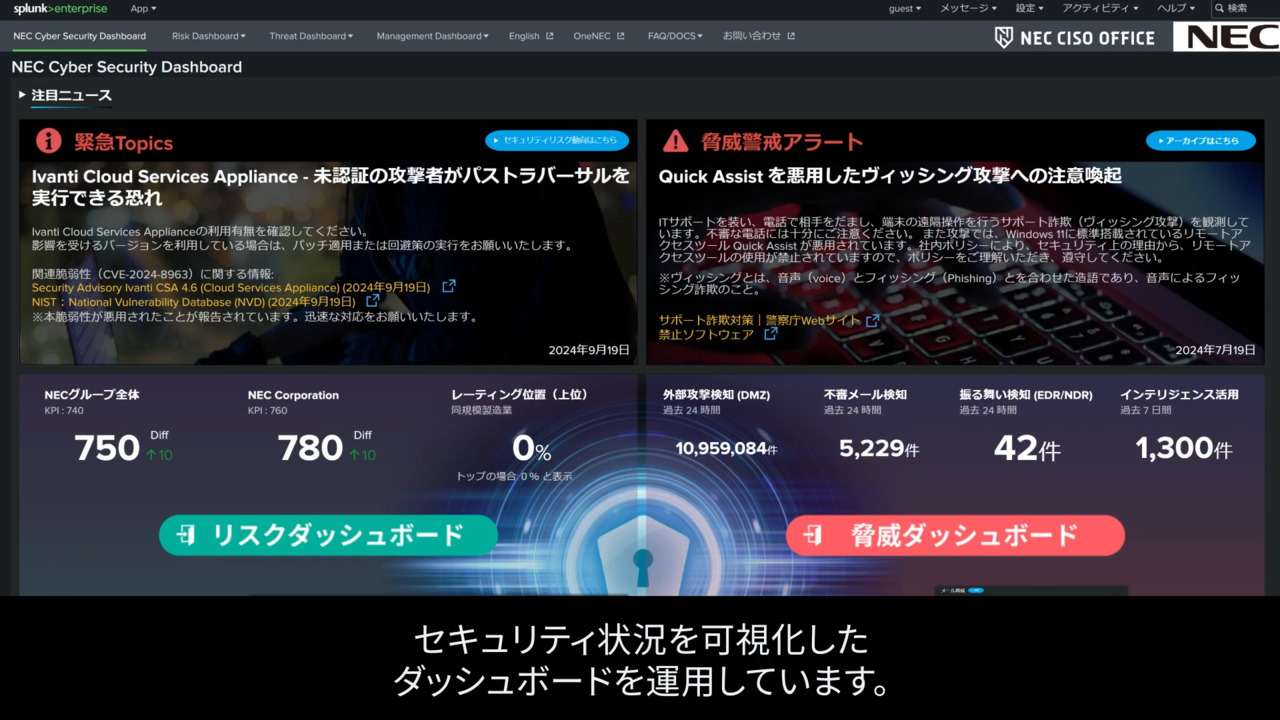Image resolution: width=1280 pixels, height=720 pixels.
Task: Click the Ivanti Cloud Services Appliance headline
Action: click(331, 187)
